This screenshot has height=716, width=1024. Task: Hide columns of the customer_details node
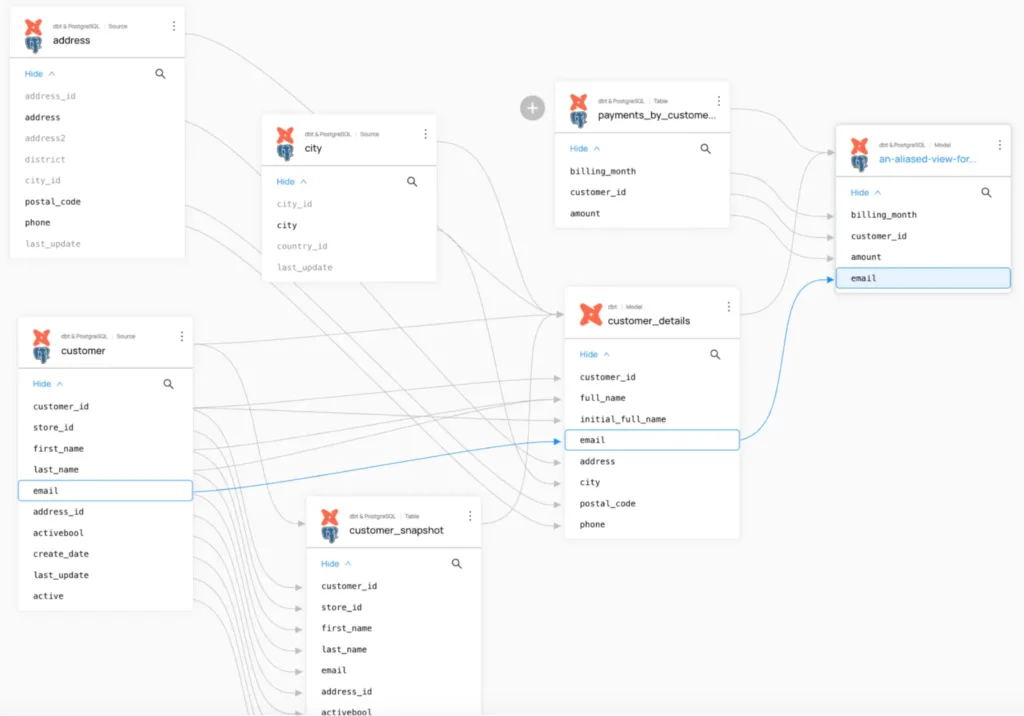pos(595,355)
